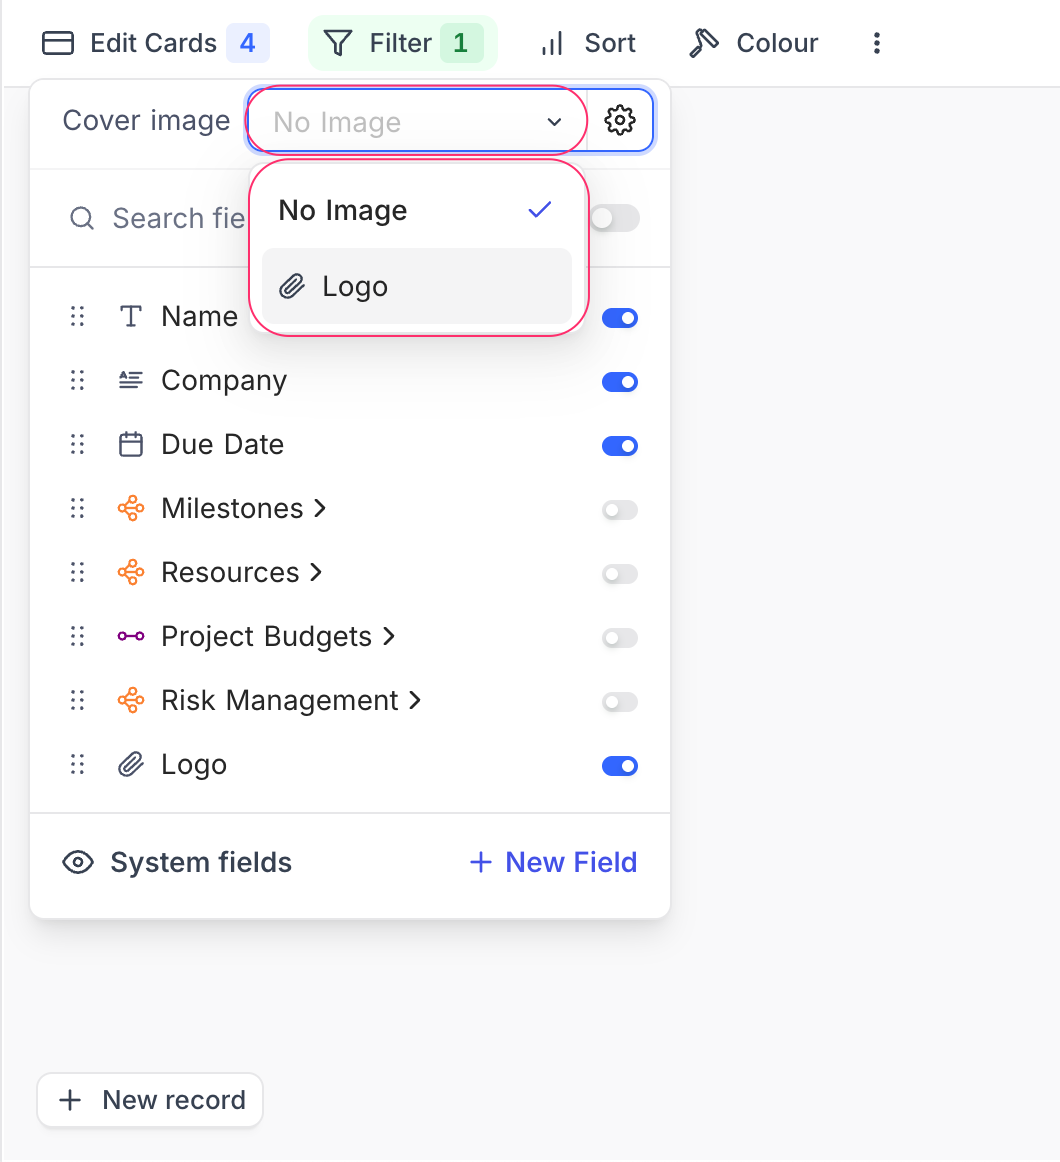Image resolution: width=1060 pixels, height=1162 pixels.
Task: Click the New record button
Action: [149, 1100]
